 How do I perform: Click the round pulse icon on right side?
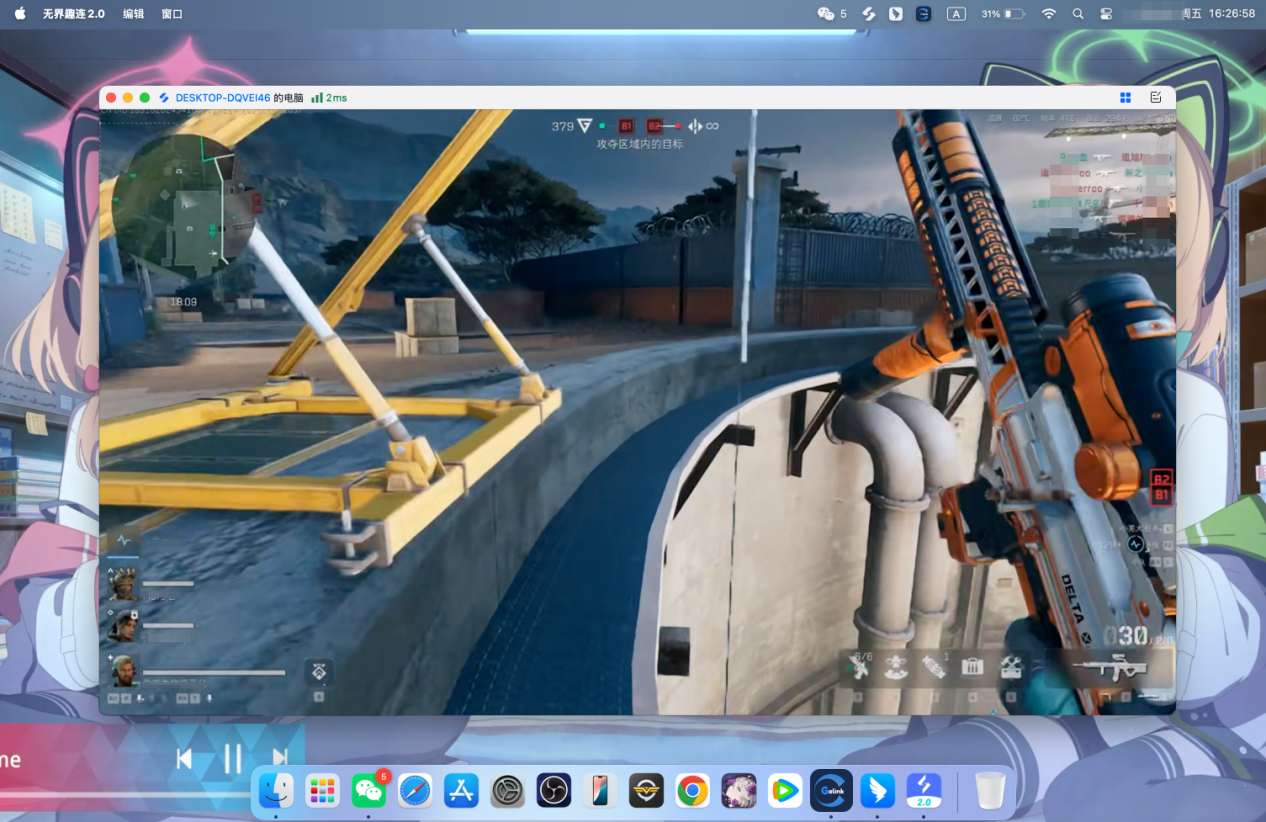coord(1136,544)
